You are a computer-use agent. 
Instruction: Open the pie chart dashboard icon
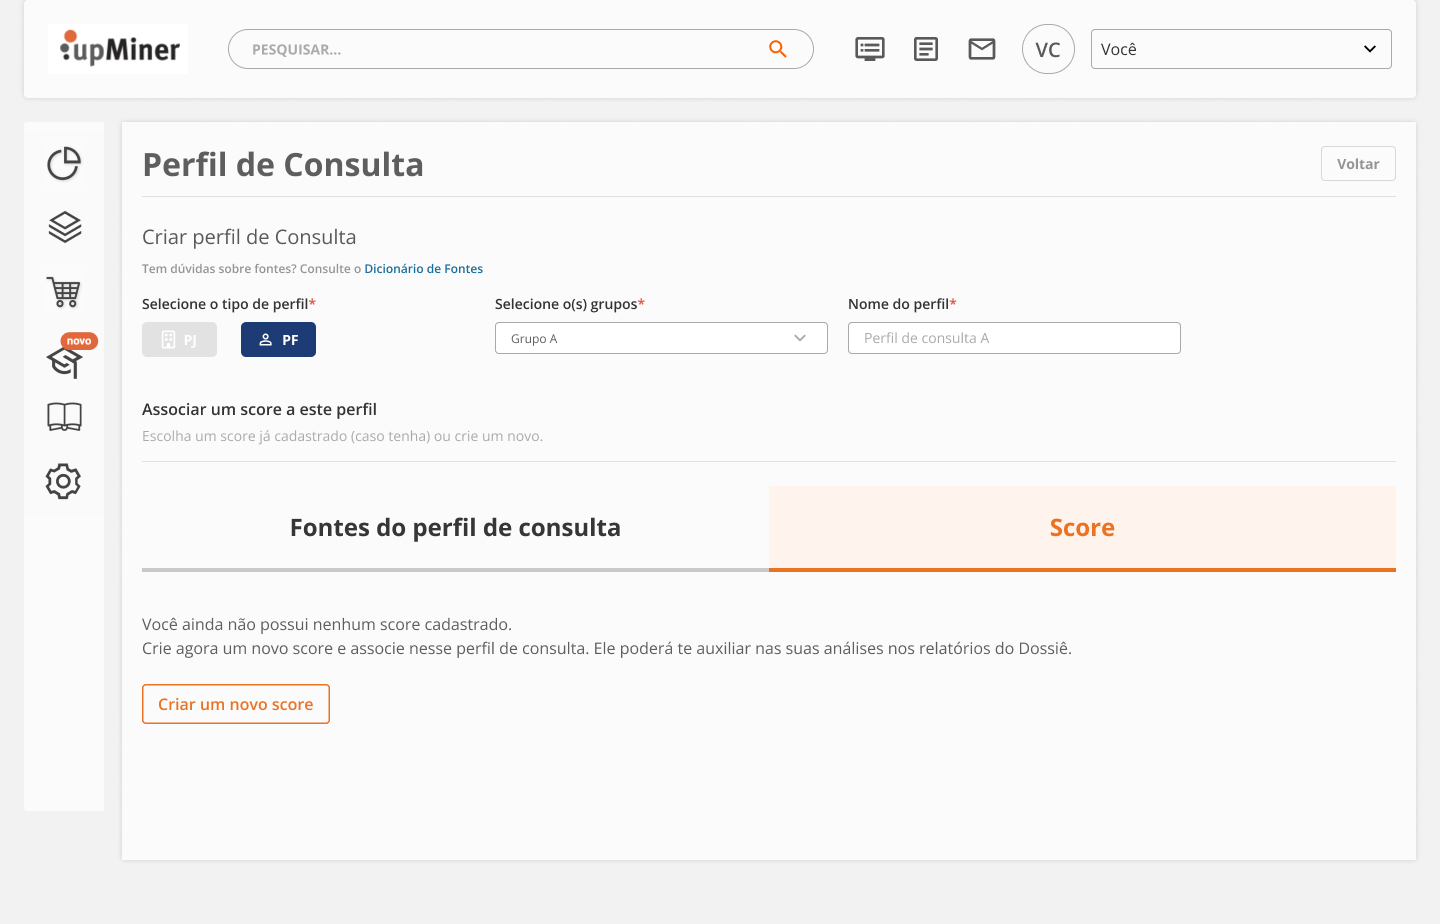click(x=64, y=164)
